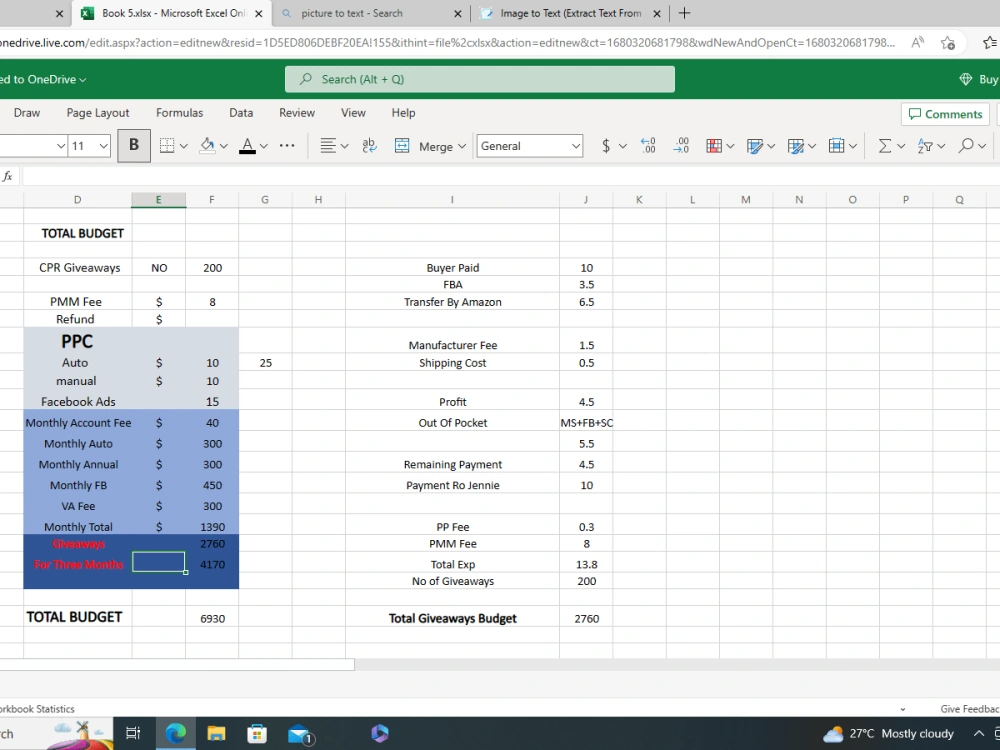1000x750 pixels.
Task: Open Task View on taskbar
Action: [x=133, y=733]
